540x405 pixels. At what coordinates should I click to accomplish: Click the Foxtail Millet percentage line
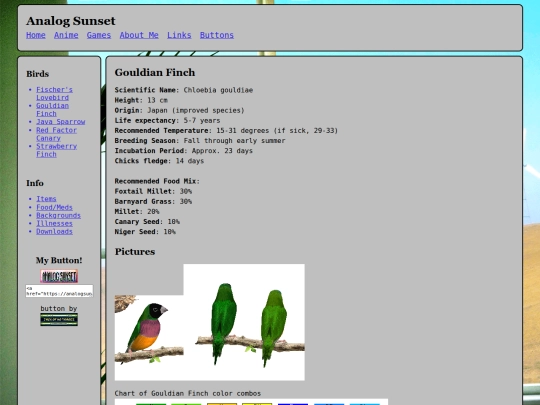pyautogui.click(x=153, y=191)
